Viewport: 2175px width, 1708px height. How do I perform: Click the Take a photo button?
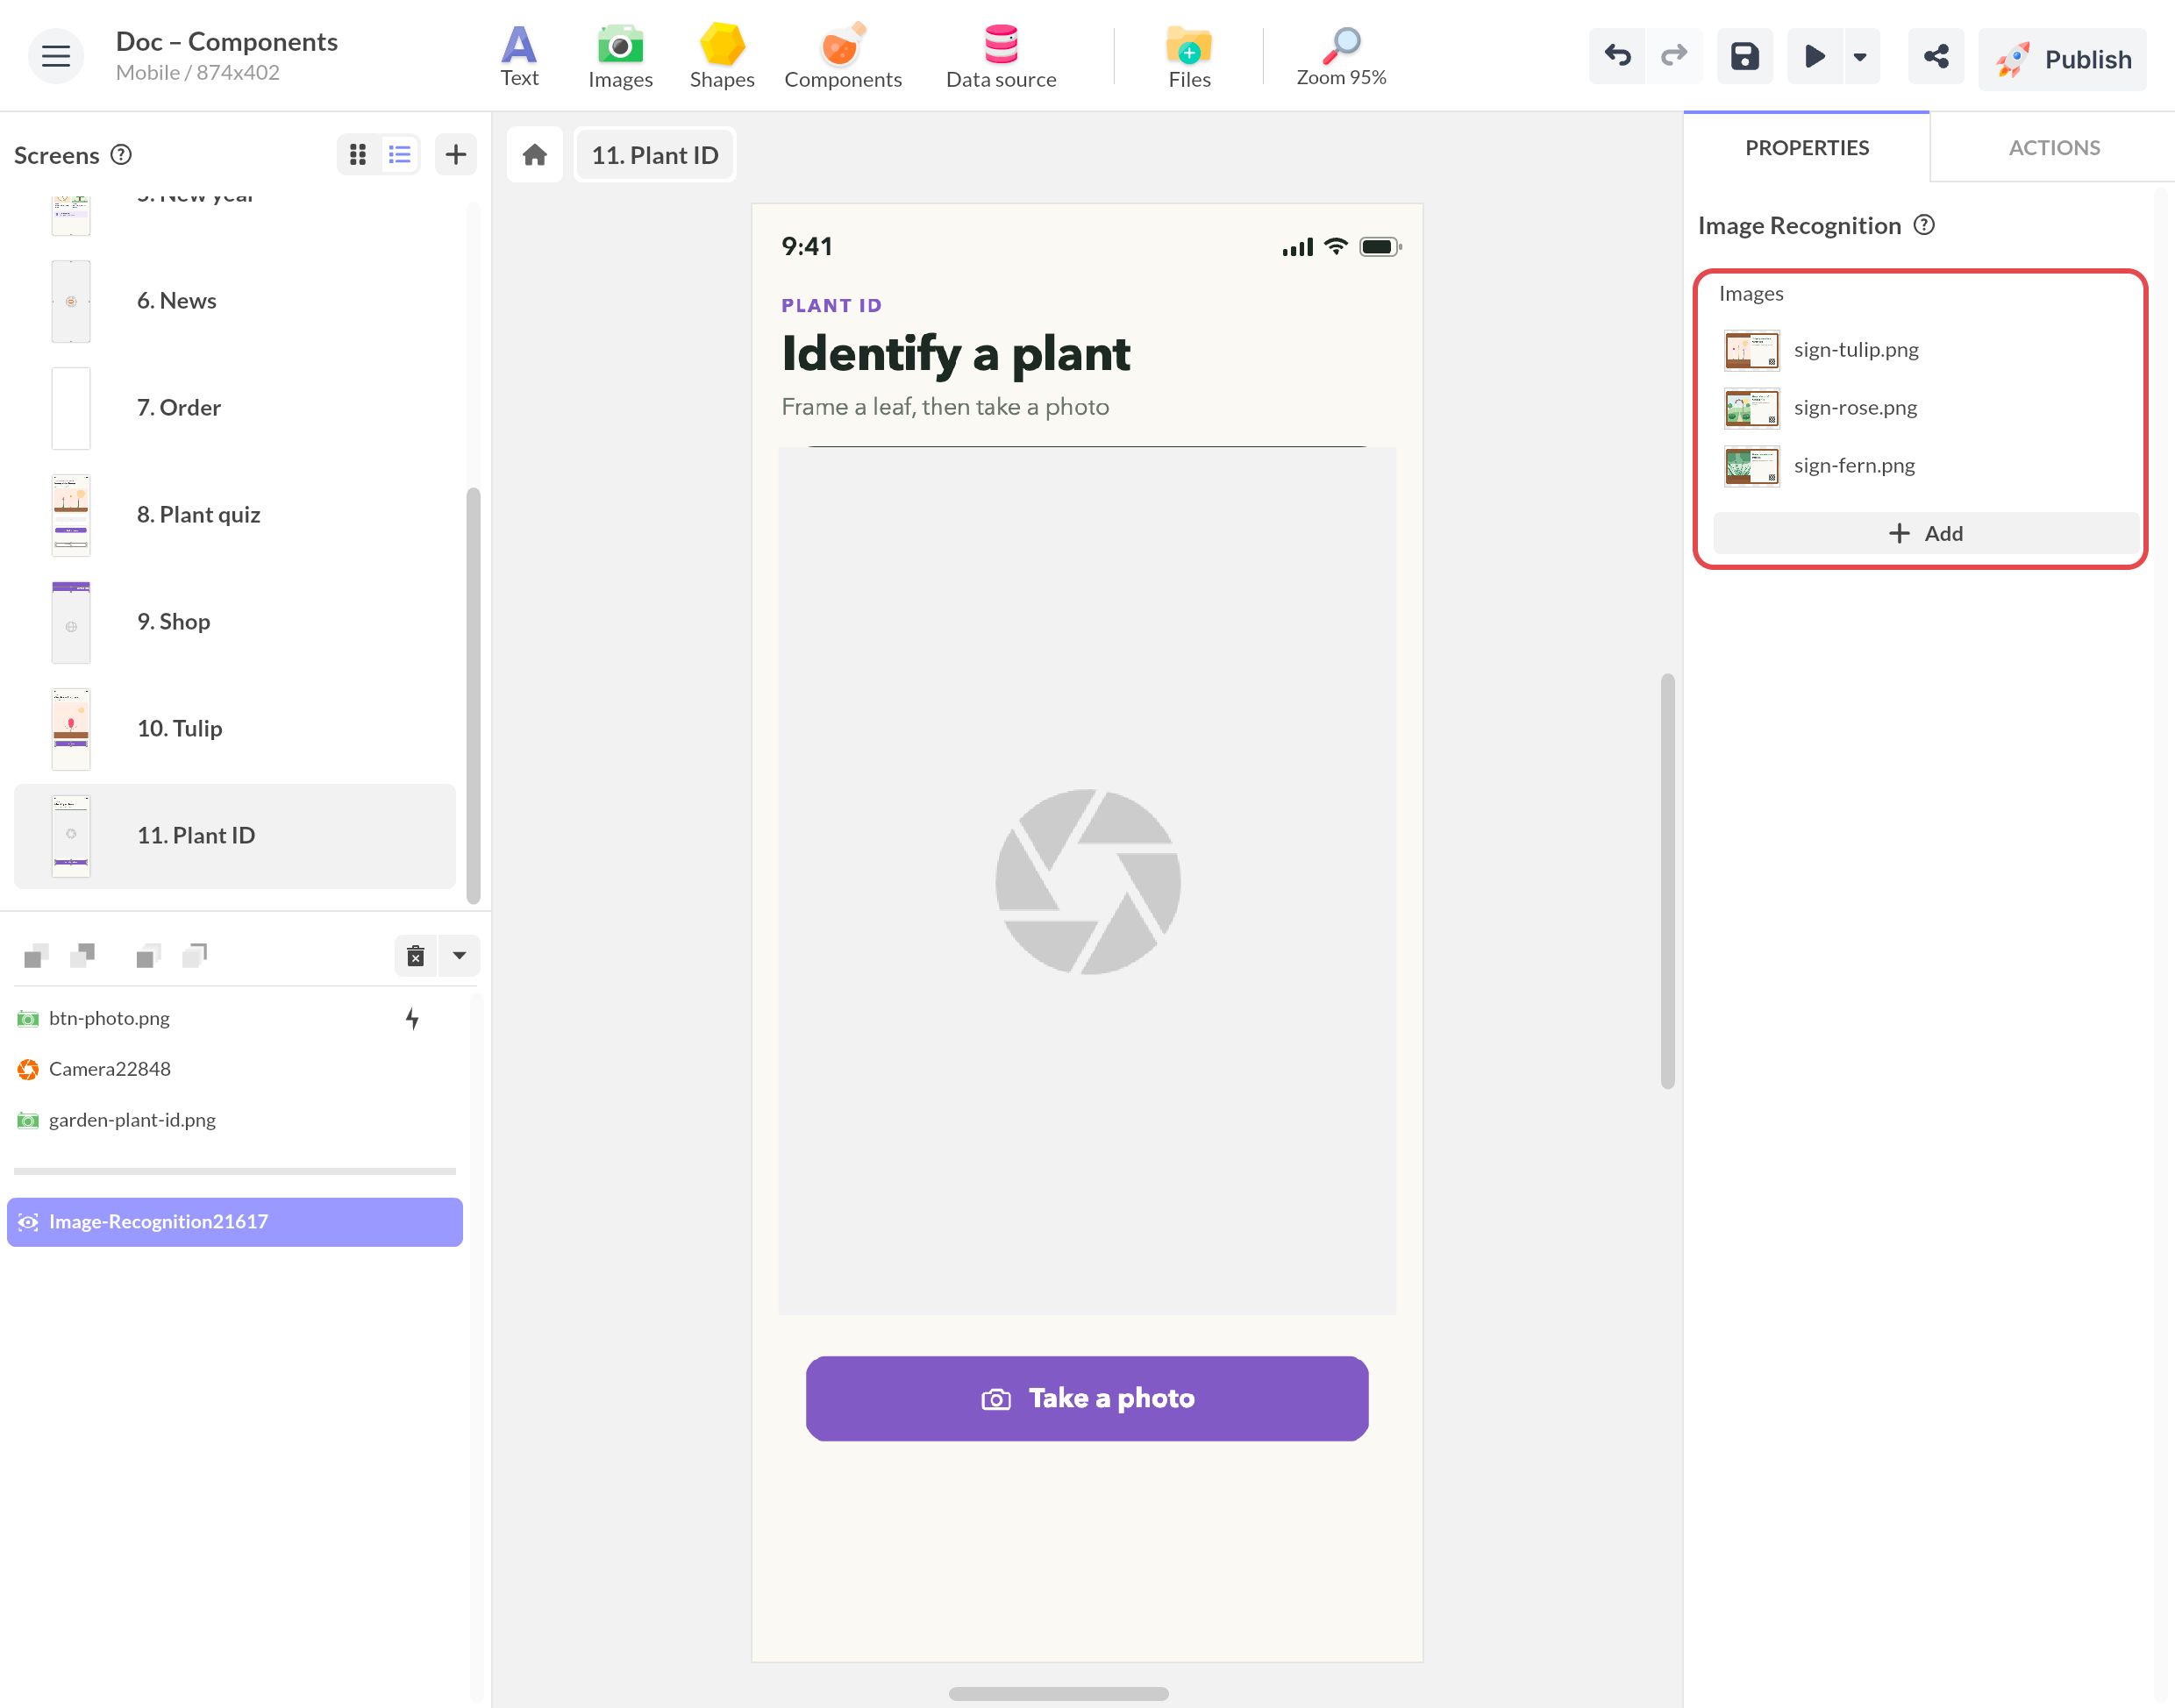point(1087,1399)
